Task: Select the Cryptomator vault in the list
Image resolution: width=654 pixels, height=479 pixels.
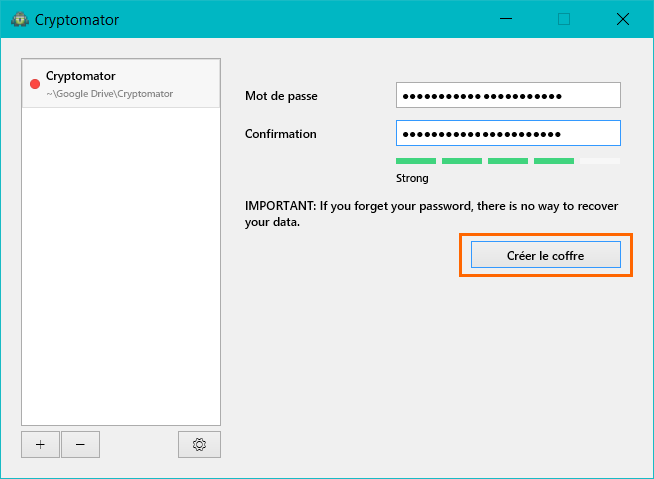Action: (x=121, y=83)
